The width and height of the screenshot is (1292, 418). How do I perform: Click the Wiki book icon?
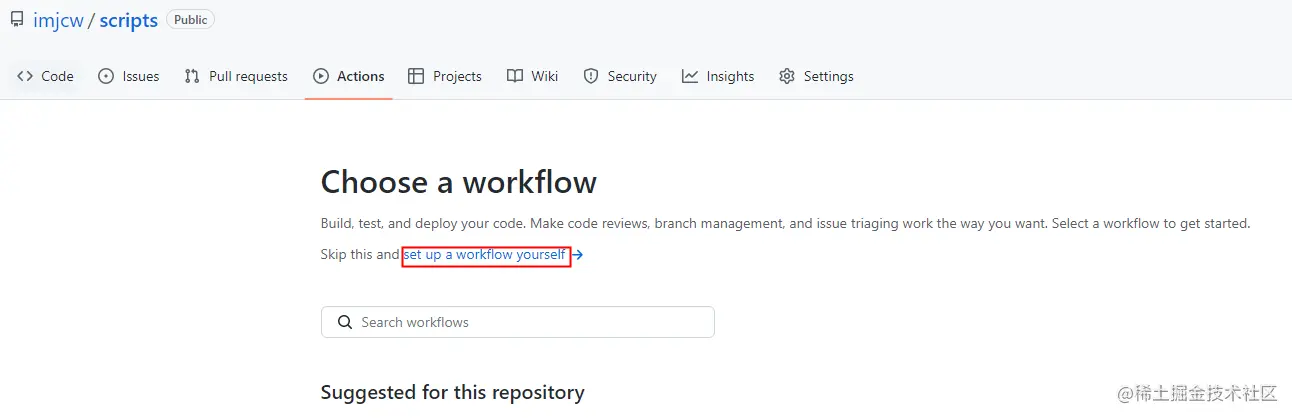tap(515, 76)
